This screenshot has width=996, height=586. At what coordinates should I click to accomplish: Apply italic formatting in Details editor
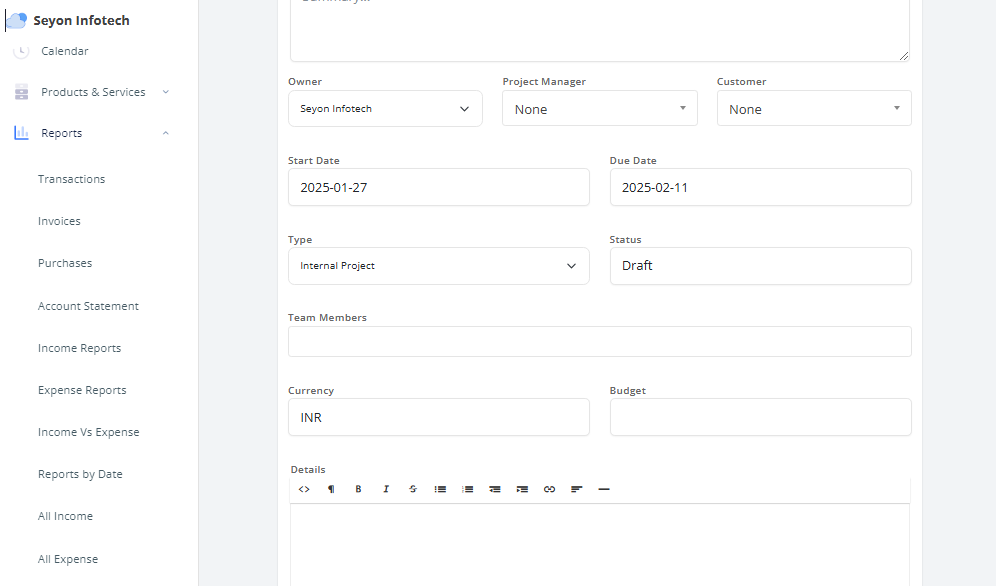click(386, 489)
